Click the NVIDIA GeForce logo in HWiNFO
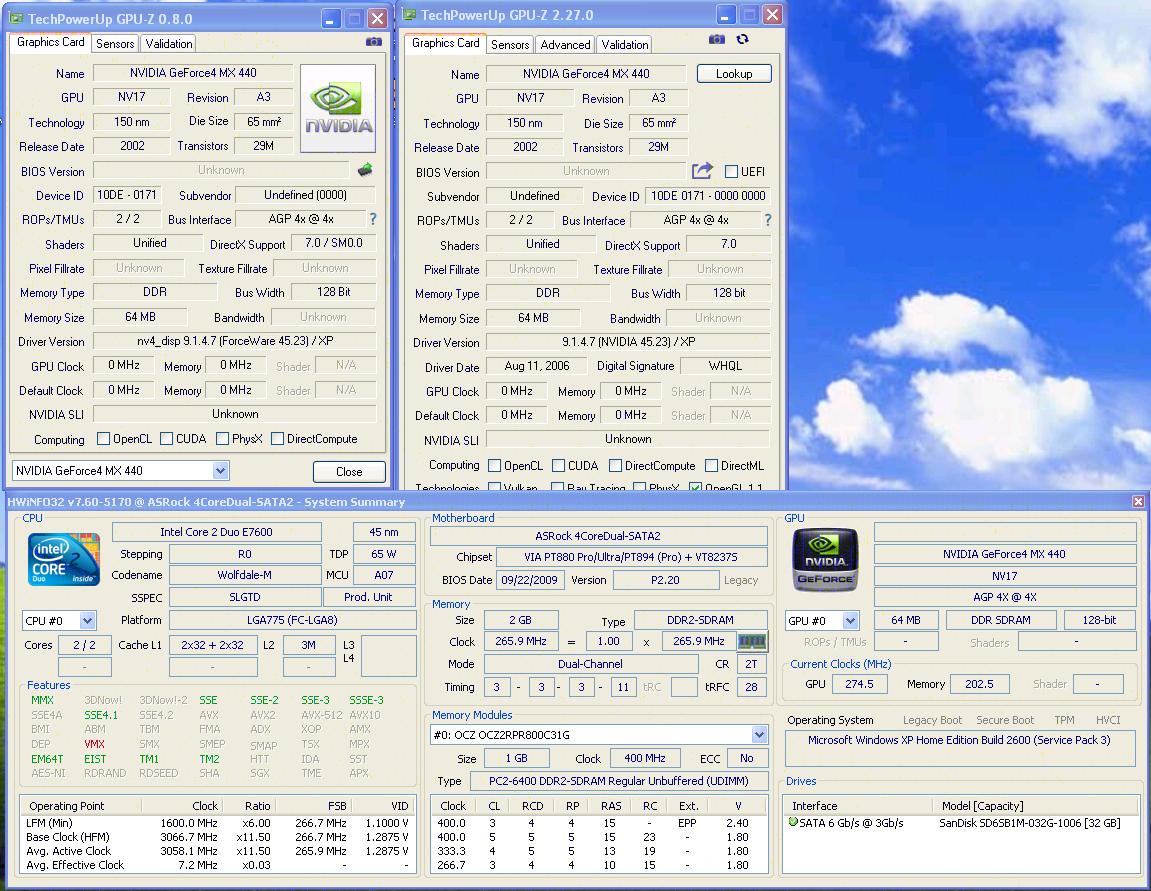Screen dimensions: 1151x891 pyautogui.click(x=825, y=558)
